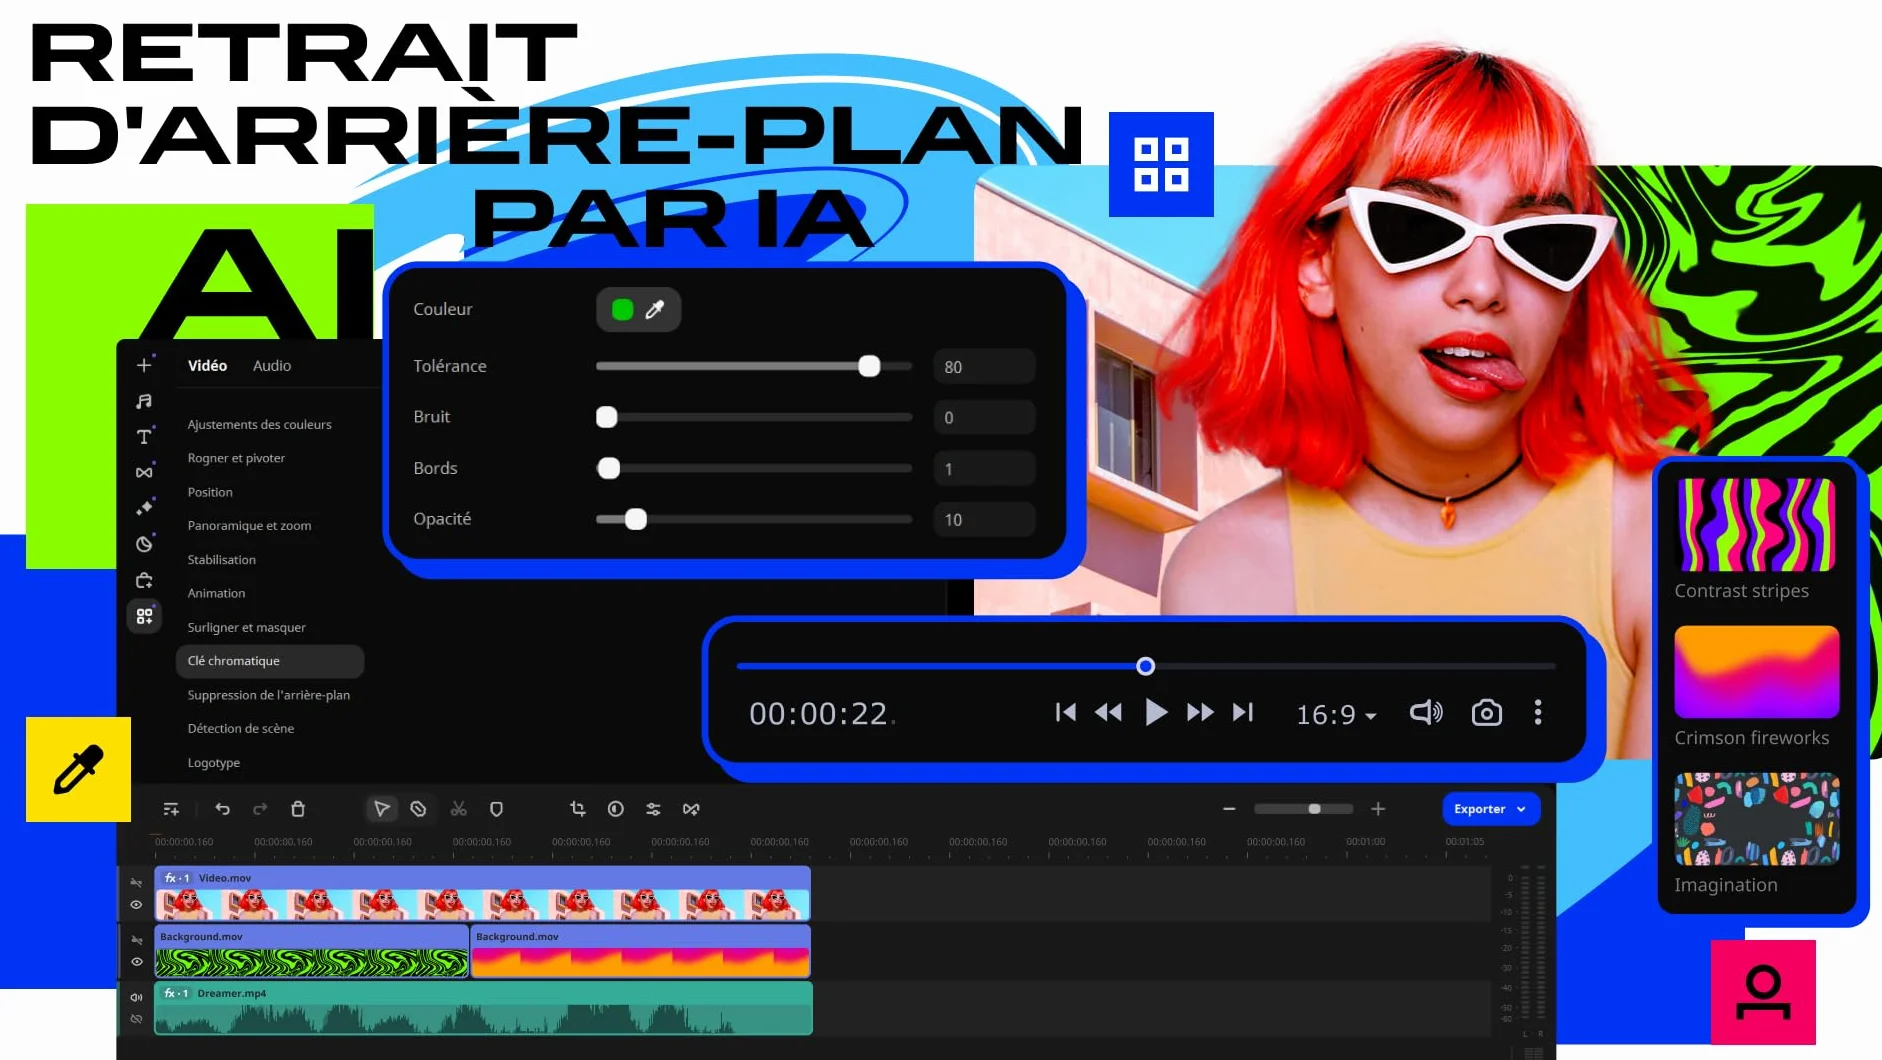Image resolution: width=1882 pixels, height=1060 pixels.
Task: Toggle the player volume speaker icon
Action: point(1426,712)
